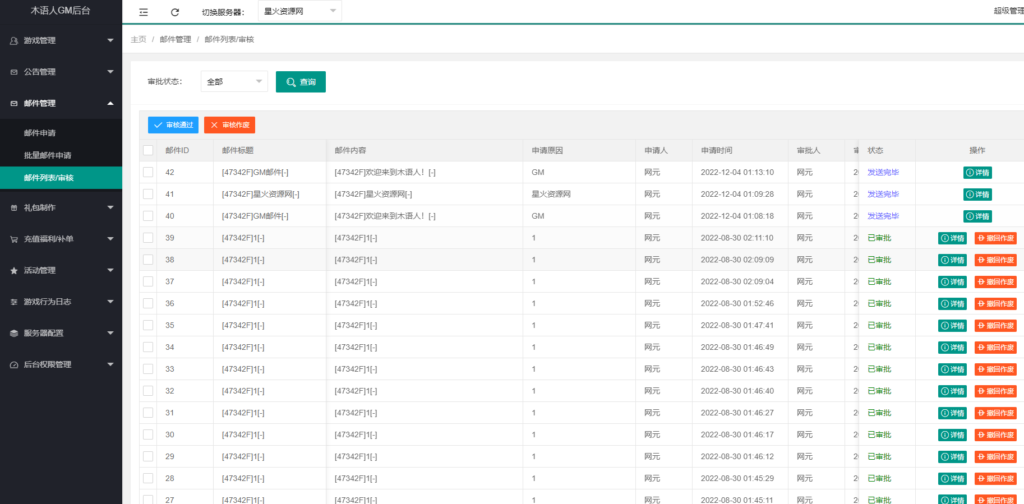This screenshot has width=1024, height=504.
Task: Click the blue 审核通过 button
Action: [x=173, y=125]
